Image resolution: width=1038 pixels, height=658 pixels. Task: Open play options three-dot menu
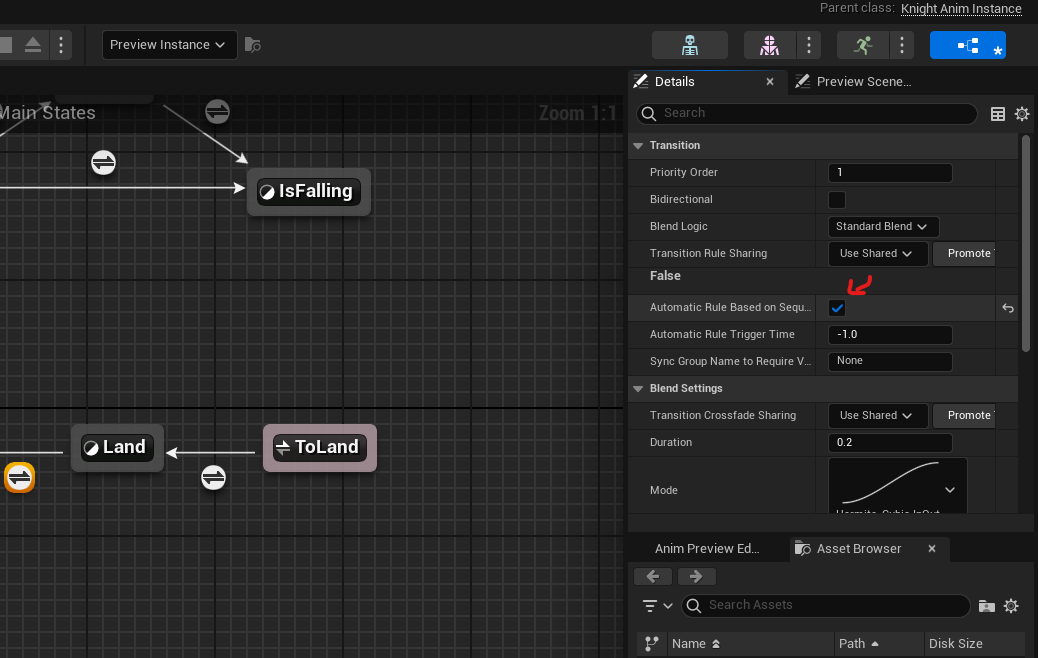(x=61, y=45)
